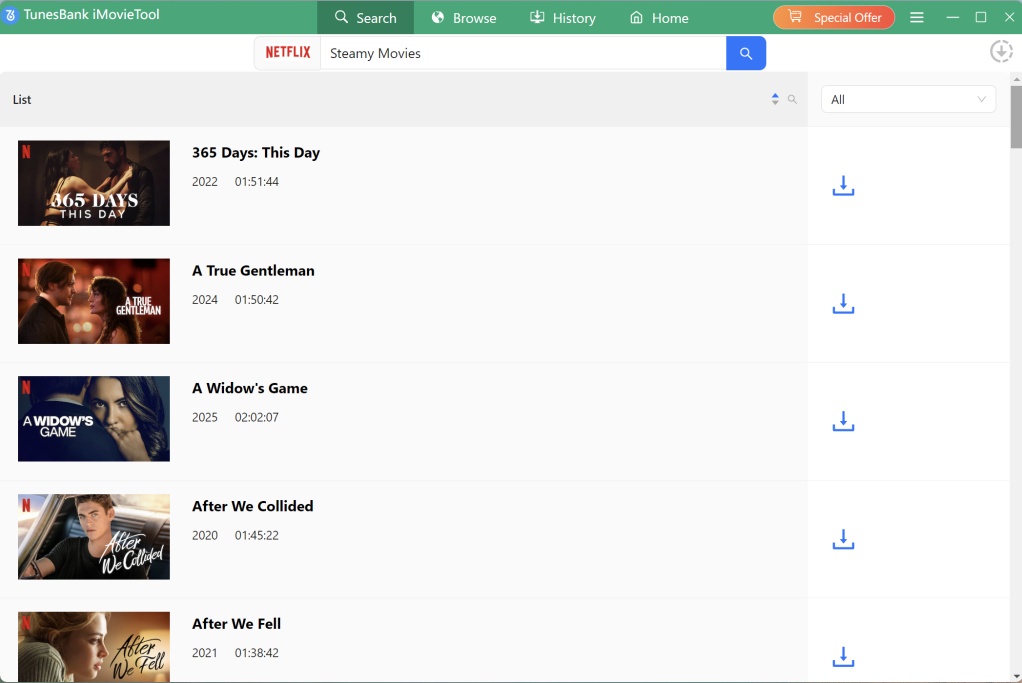Download the movie A True Gentleman

tap(843, 303)
